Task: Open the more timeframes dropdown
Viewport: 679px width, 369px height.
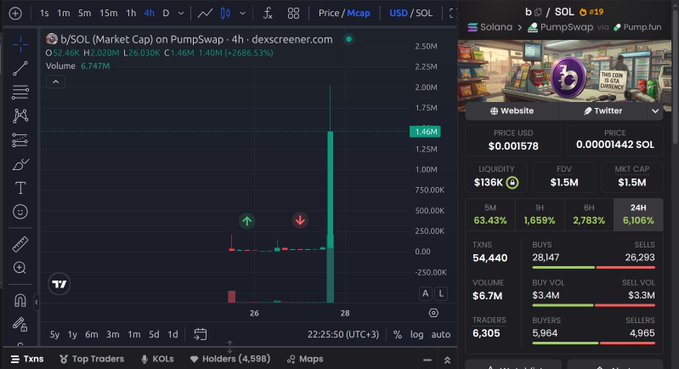Action: tap(181, 13)
